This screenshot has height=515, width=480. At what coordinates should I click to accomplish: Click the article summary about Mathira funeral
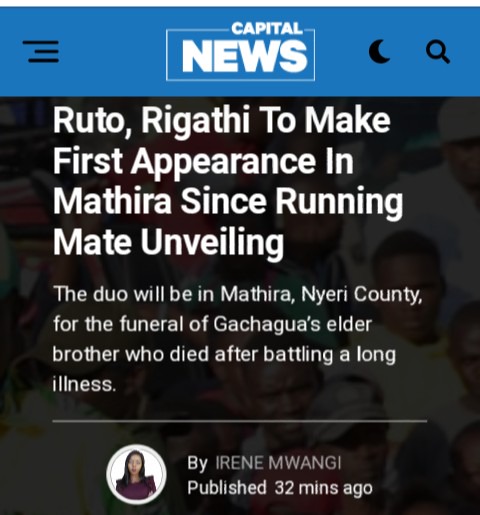tap(237, 339)
